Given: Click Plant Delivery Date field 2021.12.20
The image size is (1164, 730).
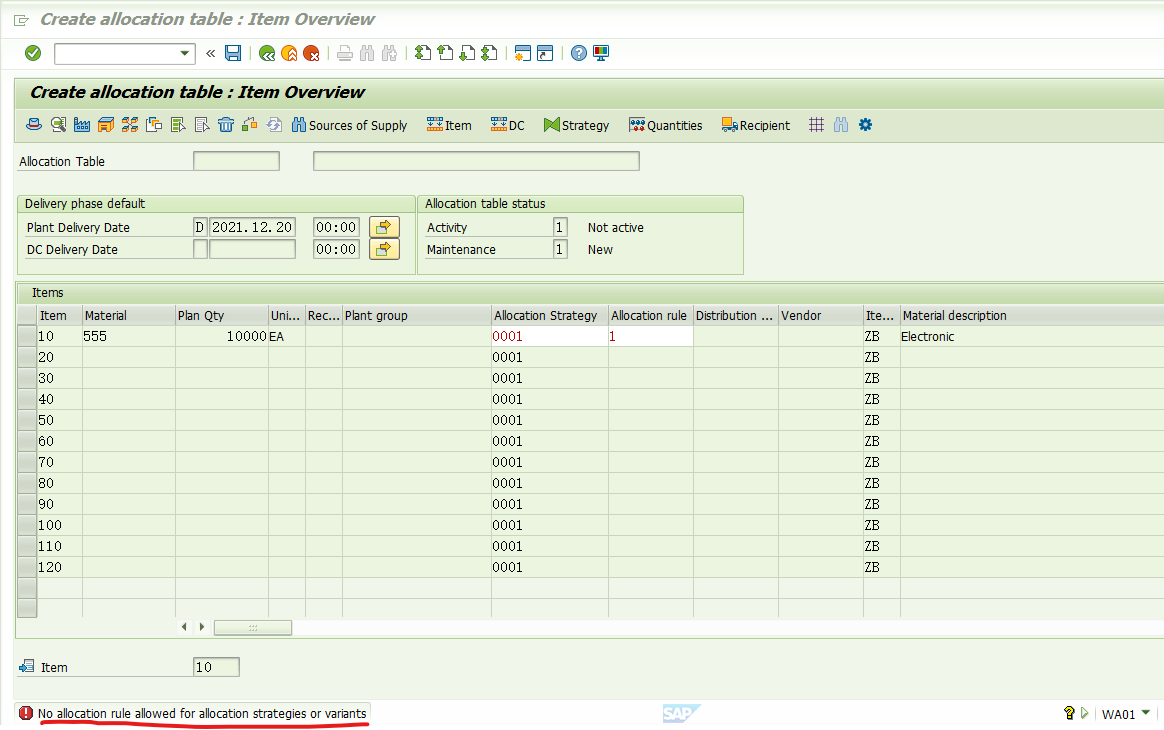Looking at the screenshot, I should 252,227.
